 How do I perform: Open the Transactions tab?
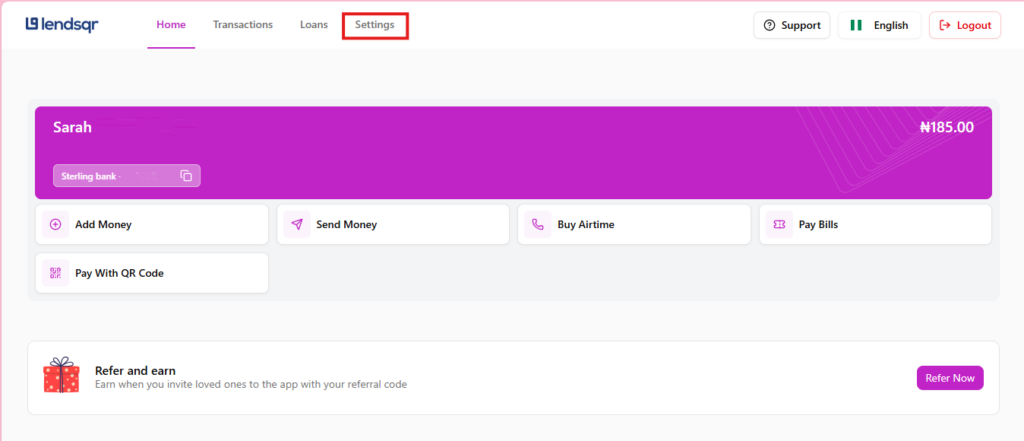(x=242, y=25)
